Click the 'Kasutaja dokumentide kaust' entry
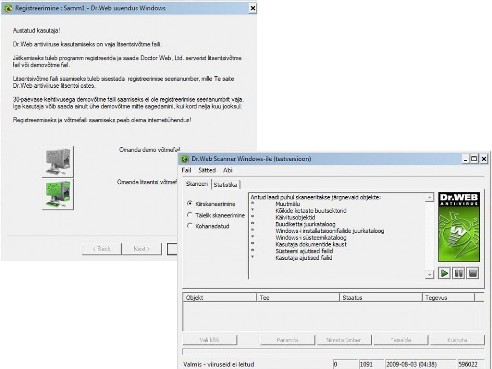492x369 pixels. 311,244
